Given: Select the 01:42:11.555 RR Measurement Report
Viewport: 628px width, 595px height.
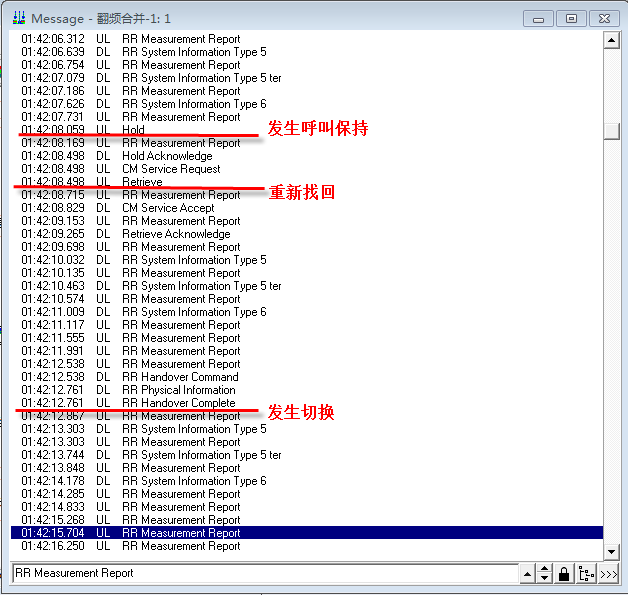Looking at the screenshot, I should click(x=307, y=338).
